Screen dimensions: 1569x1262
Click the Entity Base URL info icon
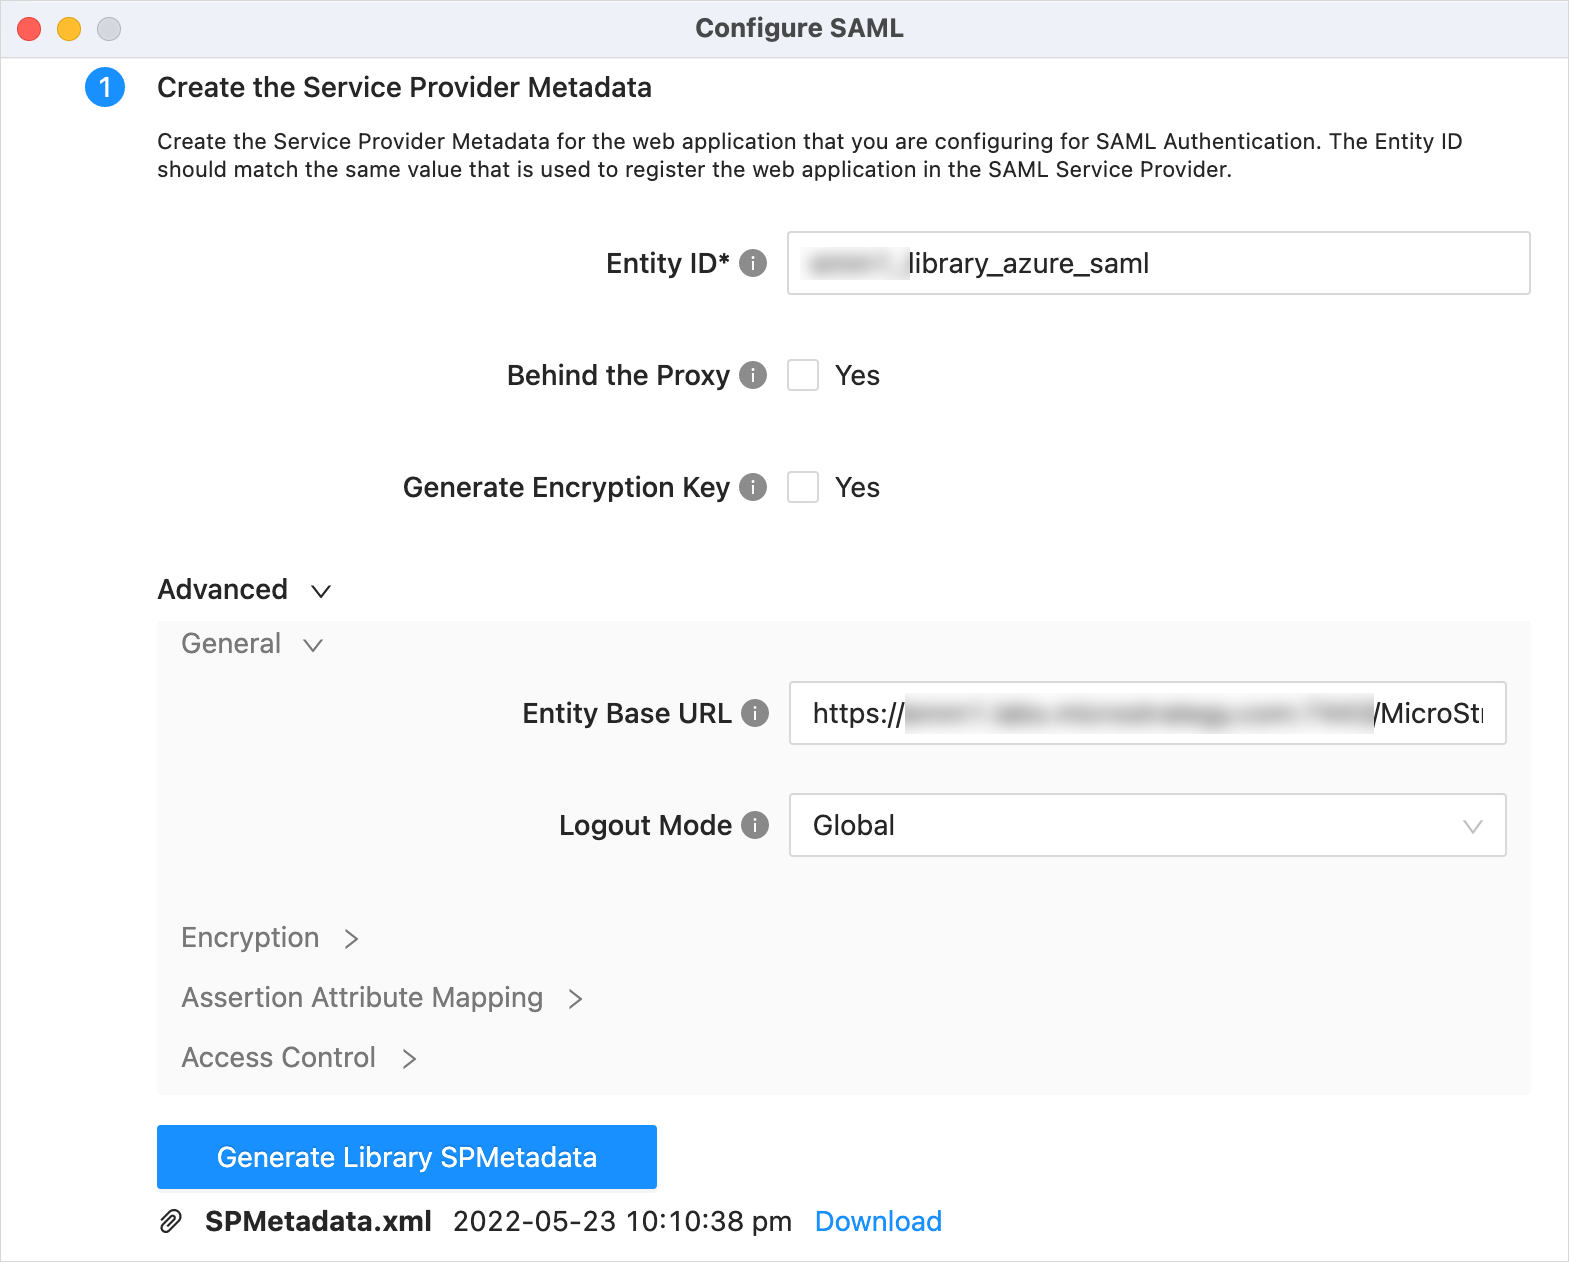755,713
